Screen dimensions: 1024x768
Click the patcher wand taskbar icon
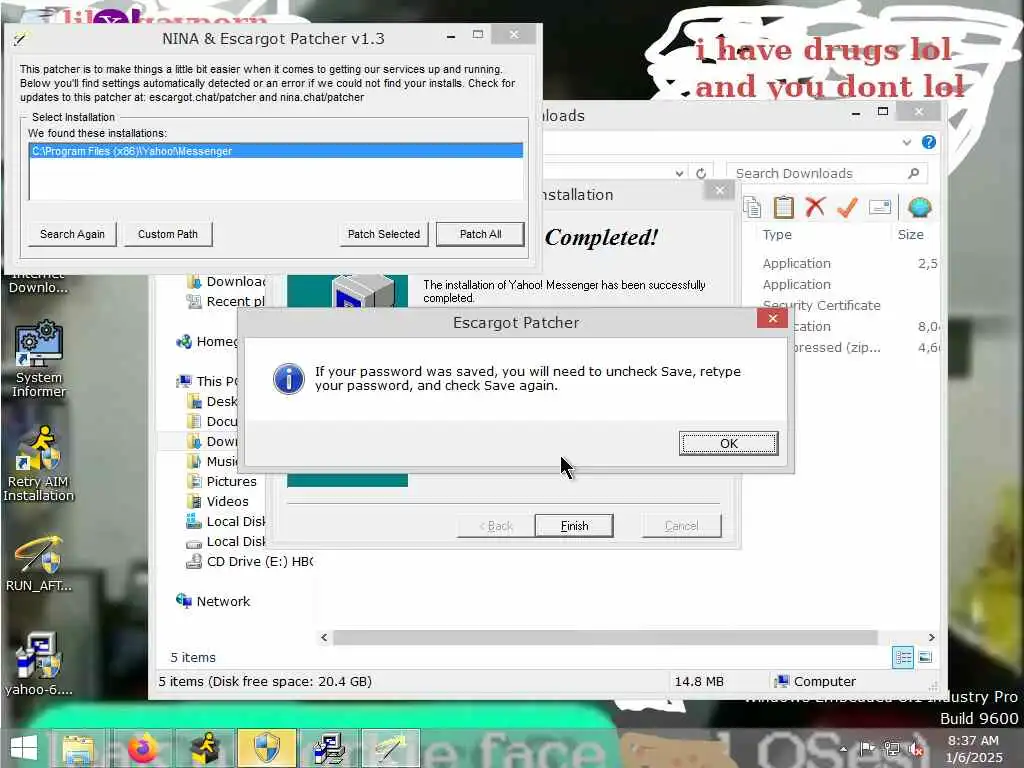(x=390, y=748)
